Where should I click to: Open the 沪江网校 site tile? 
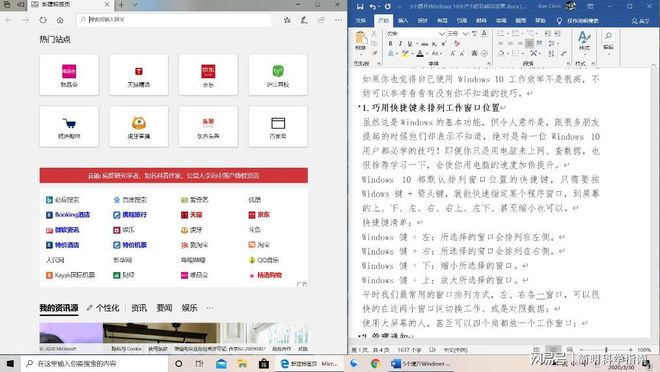point(278,75)
